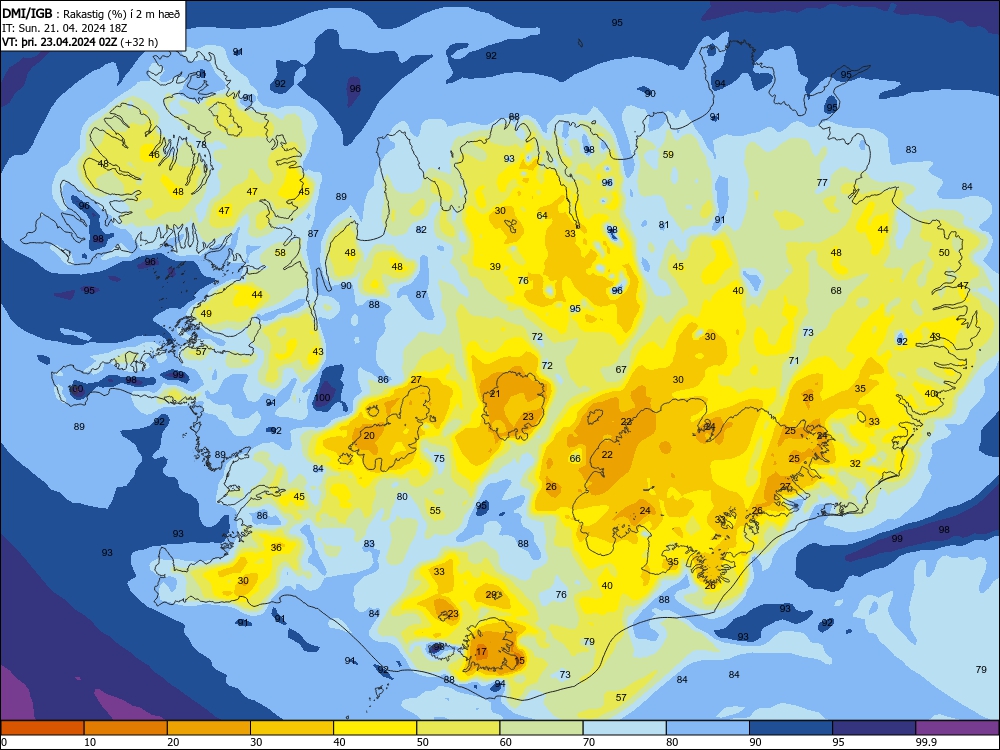Click the humidity value 50 on the map
This screenshot has height=750, width=1000.
[945, 253]
